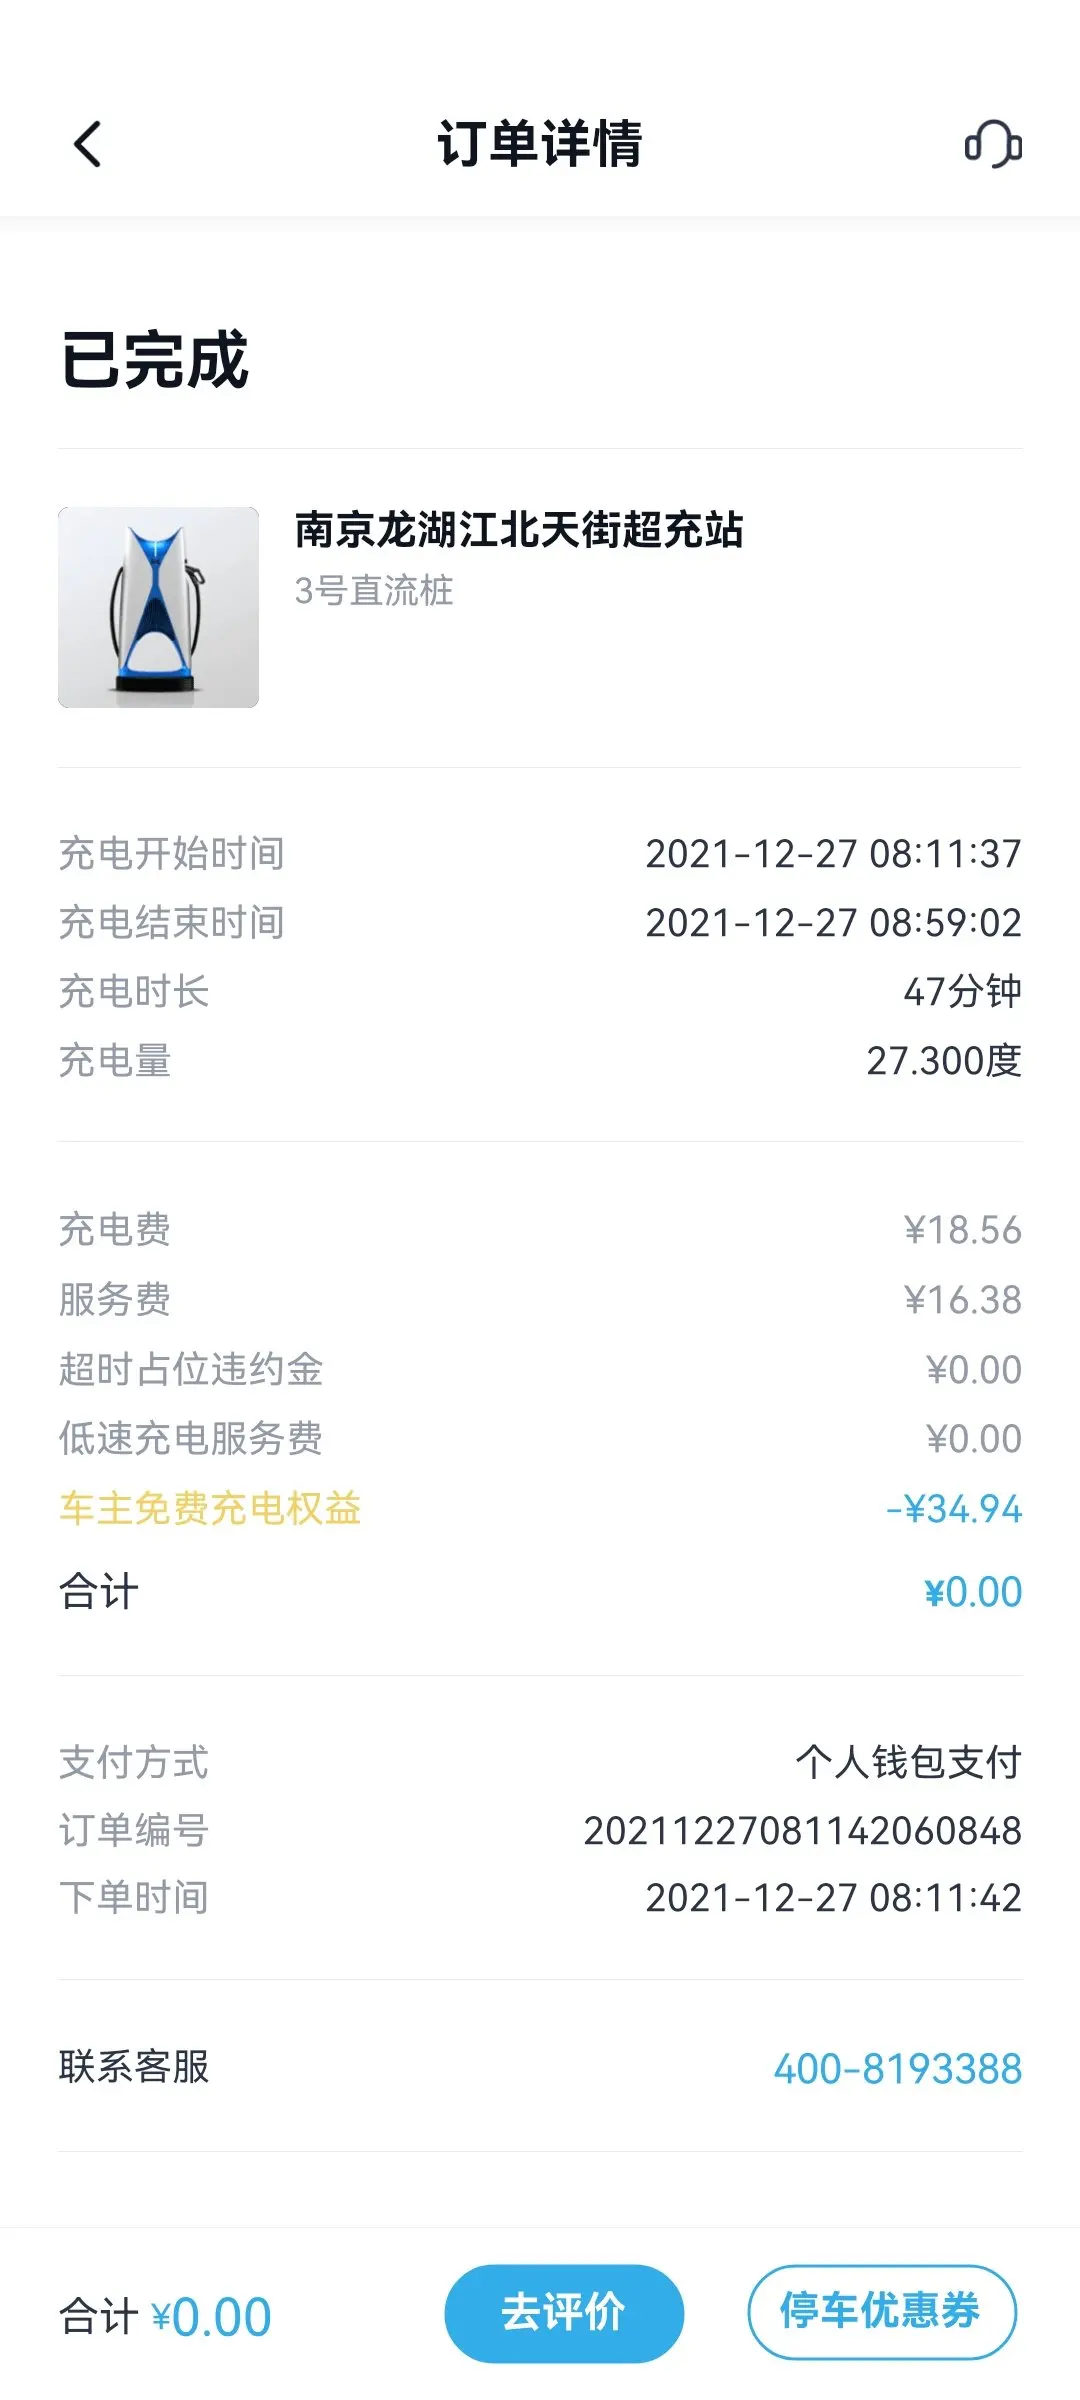Tap the 充电开始时间 timestamp value
Screen dimensions: 1080x2400
pyautogui.click(x=833, y=854)
